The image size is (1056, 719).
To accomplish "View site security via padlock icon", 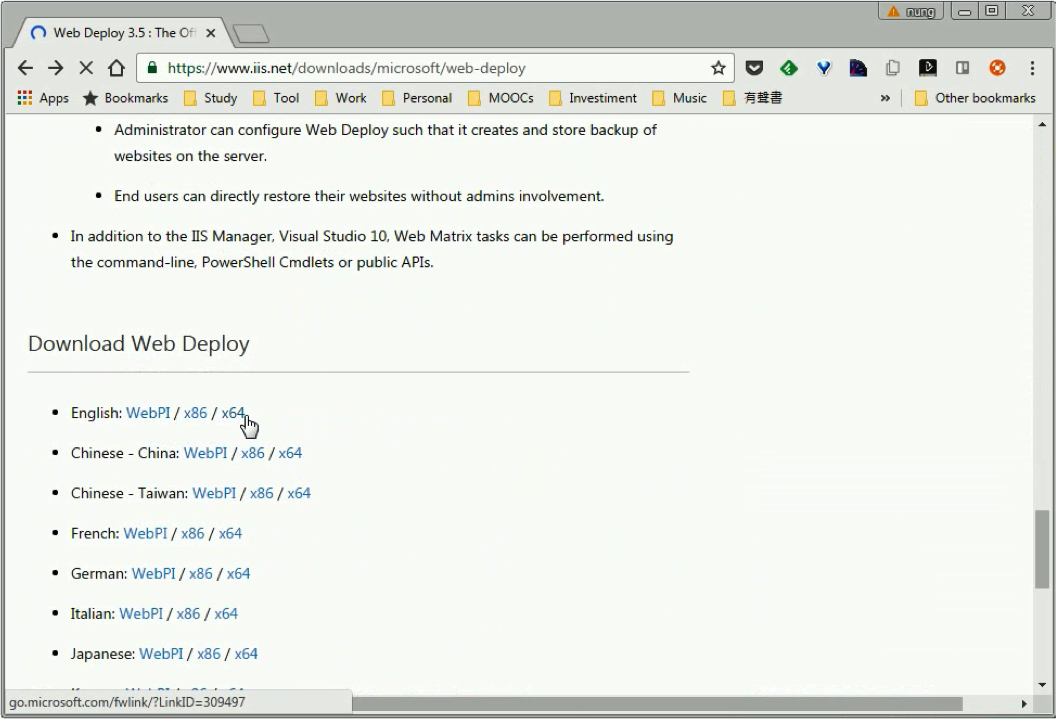I will point(152,68).
